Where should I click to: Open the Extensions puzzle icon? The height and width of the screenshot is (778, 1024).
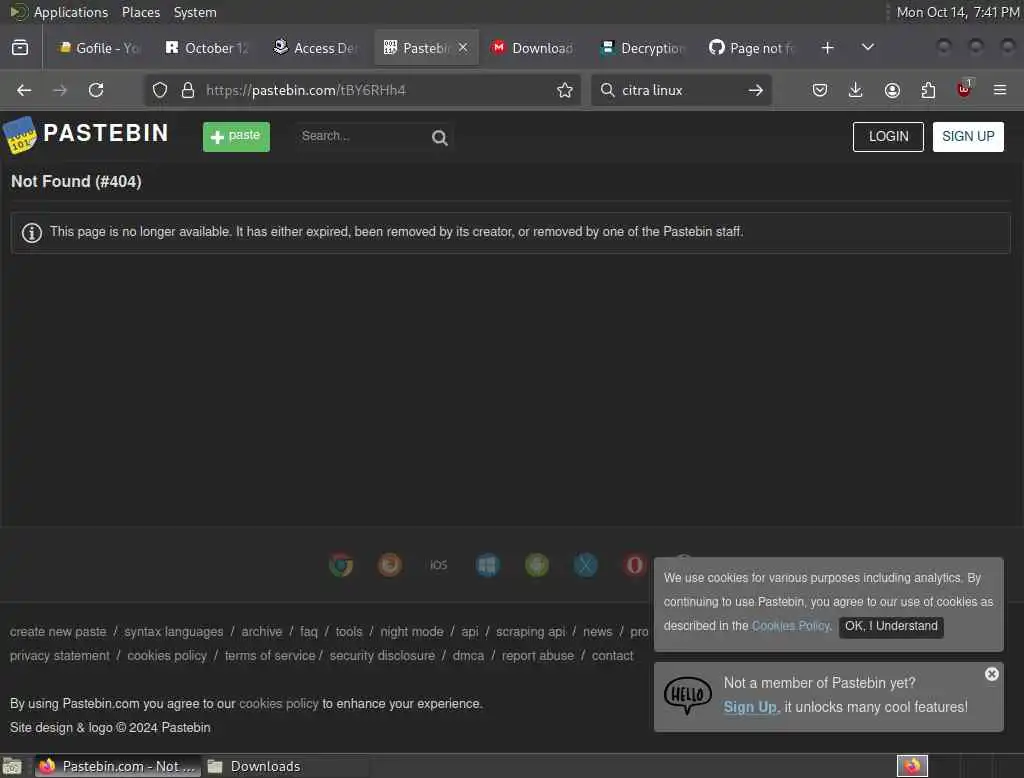[928, 90]
